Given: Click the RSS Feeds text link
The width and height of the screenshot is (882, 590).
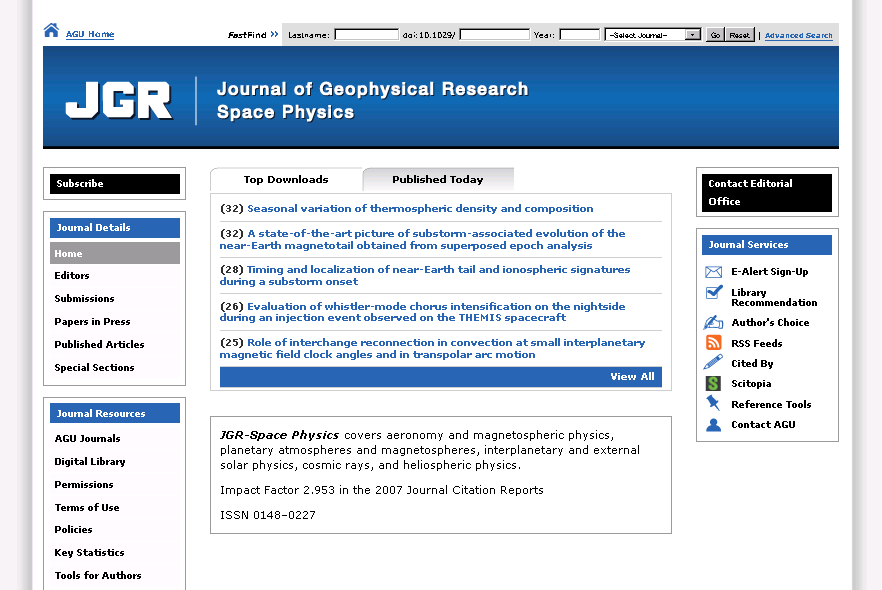Looking at the screenshot, I should pyautogui.click(x=757, y=344).
